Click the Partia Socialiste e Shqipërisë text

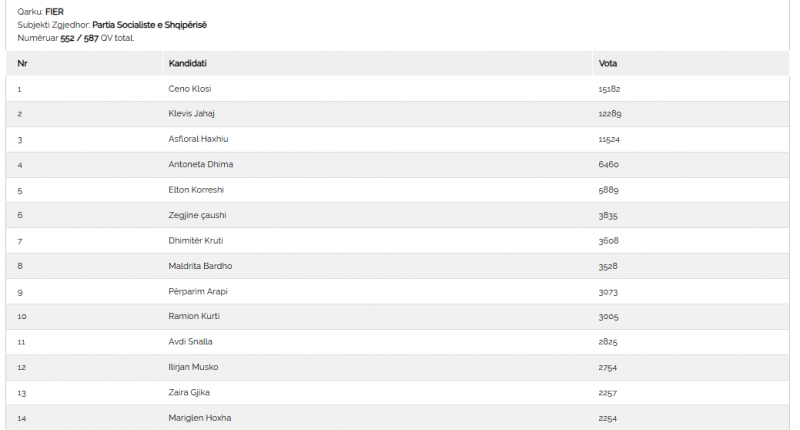coord(149,25)
